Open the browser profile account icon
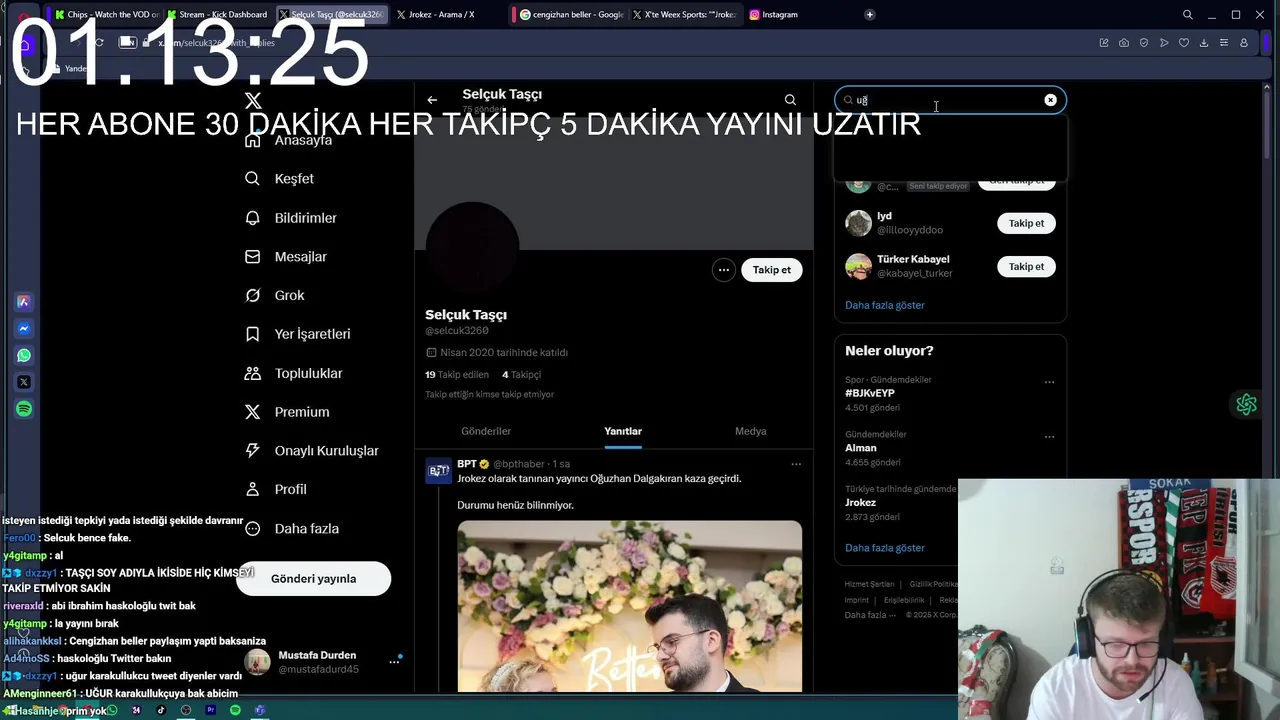This screenshot has height=720, width=1280. tap(1244, 43)
